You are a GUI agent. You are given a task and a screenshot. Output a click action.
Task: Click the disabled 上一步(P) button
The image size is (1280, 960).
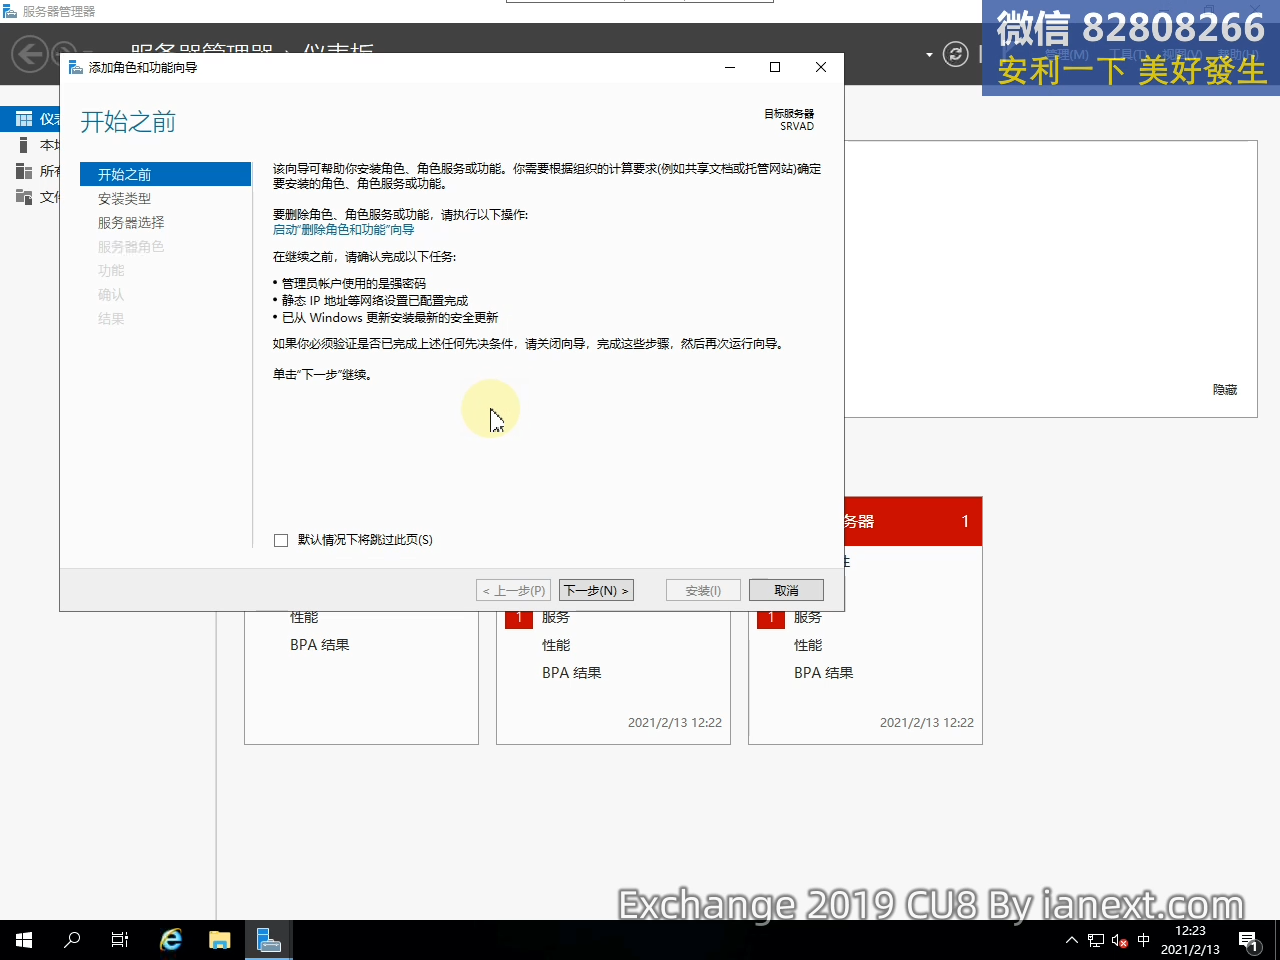[514, 591]
